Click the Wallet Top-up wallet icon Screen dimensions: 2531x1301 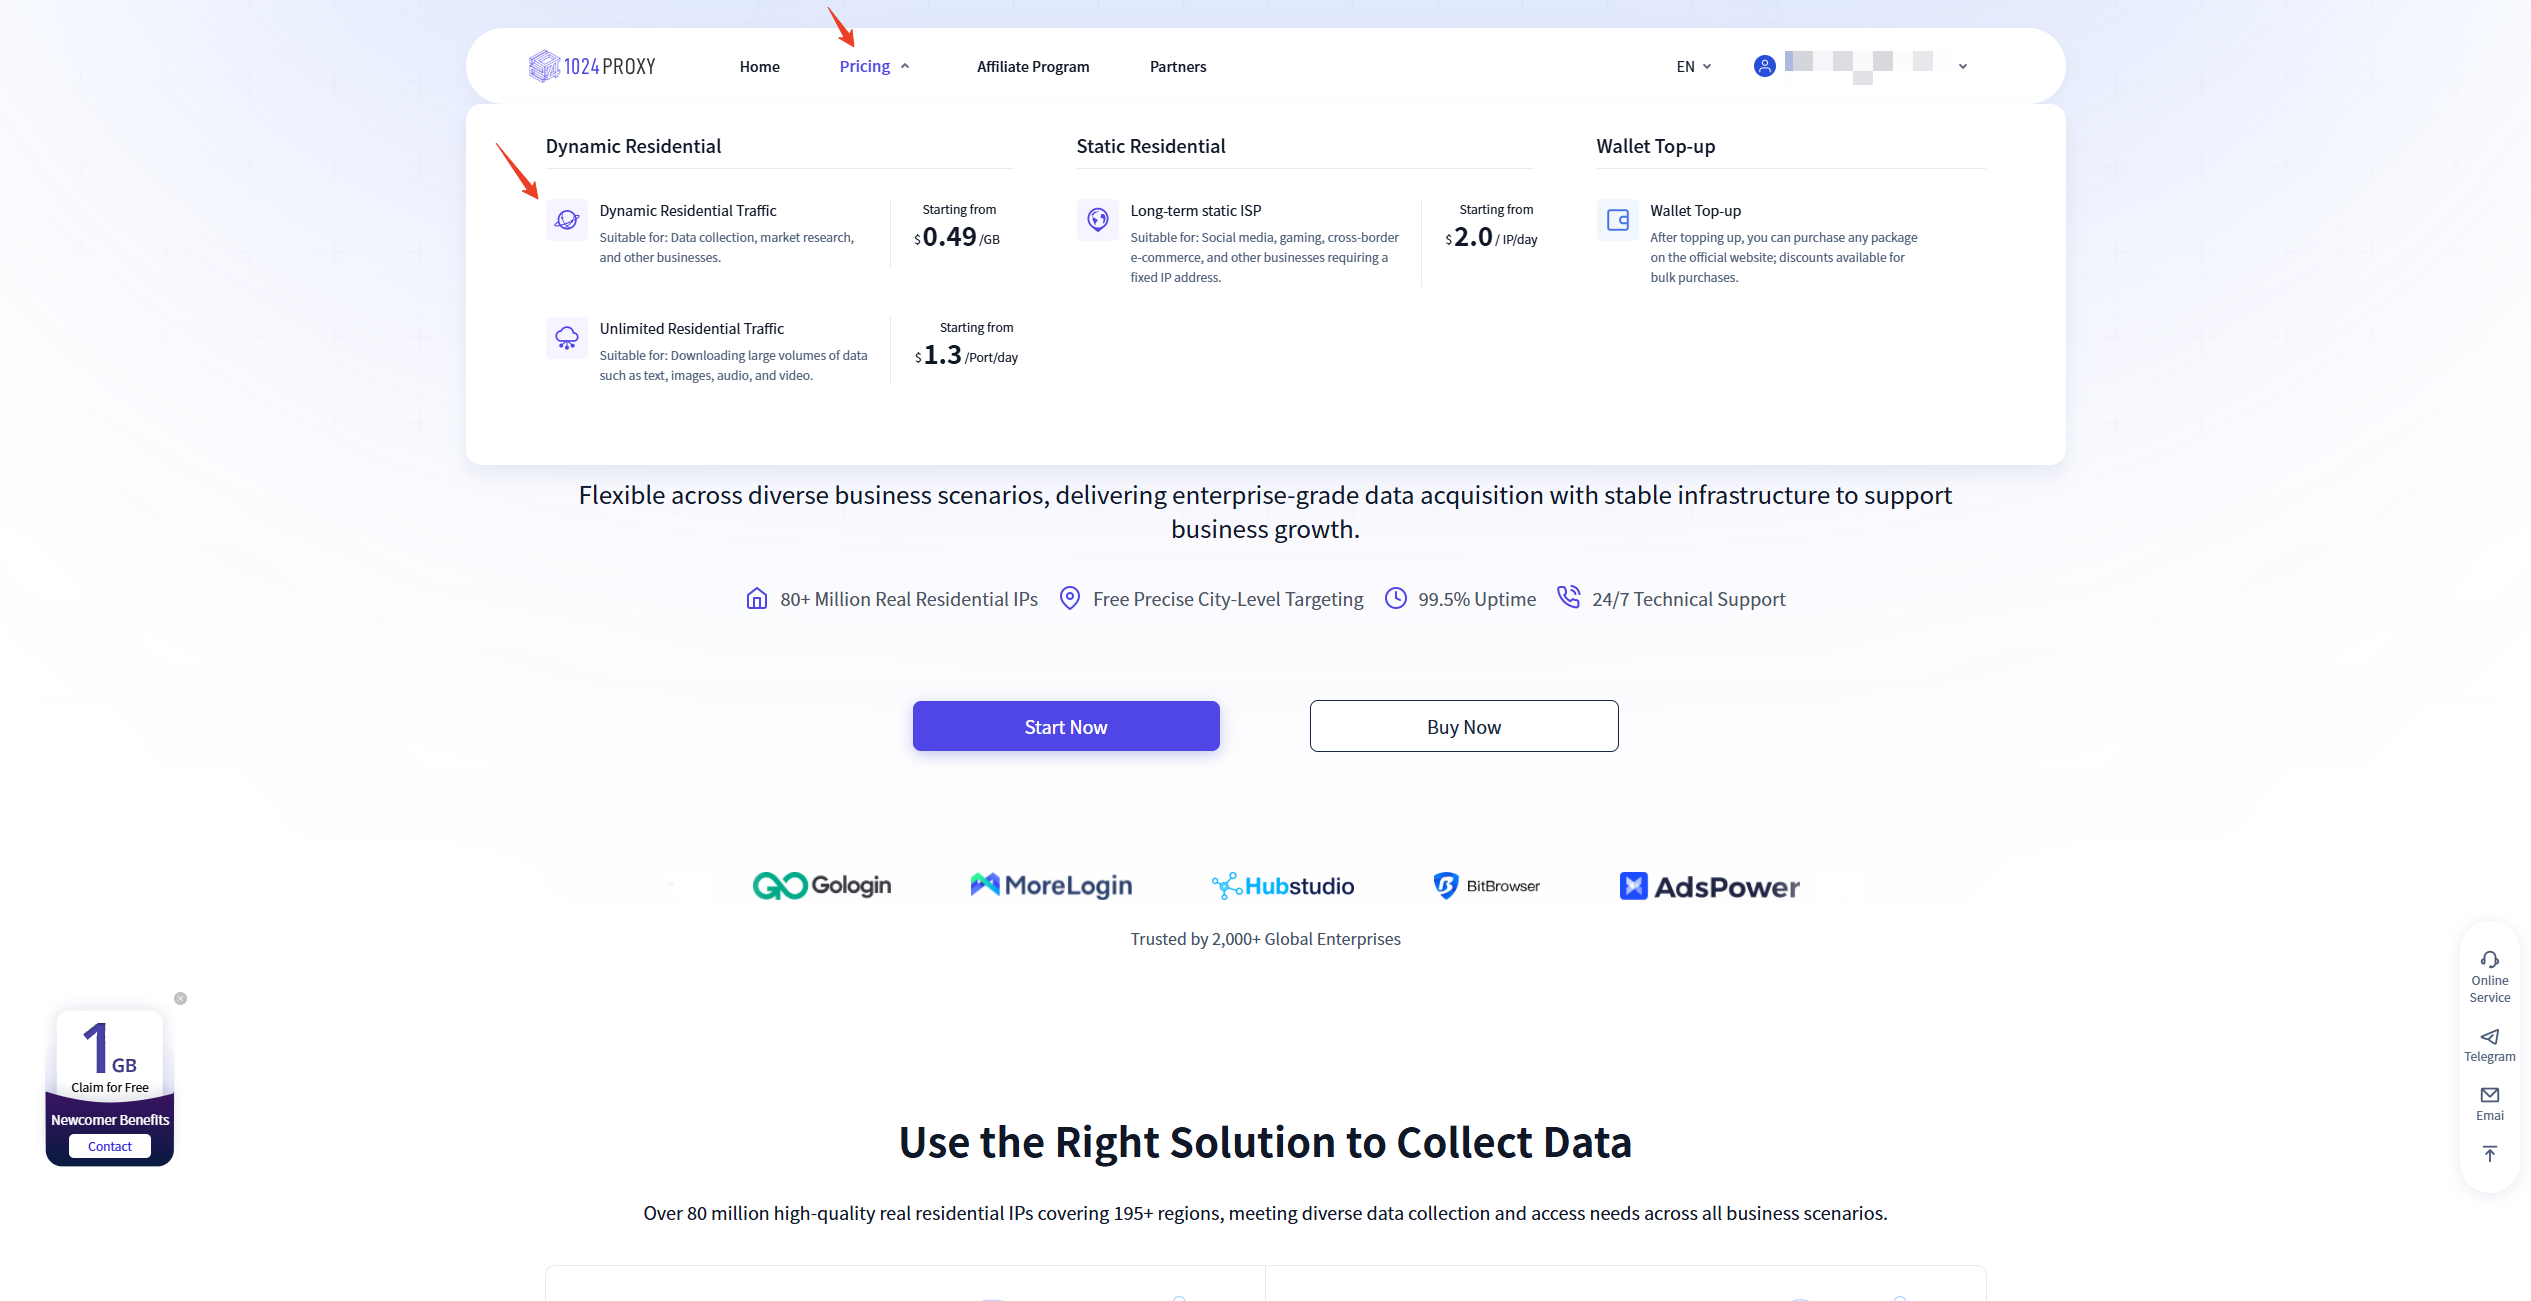click(x=1617, y=220)
